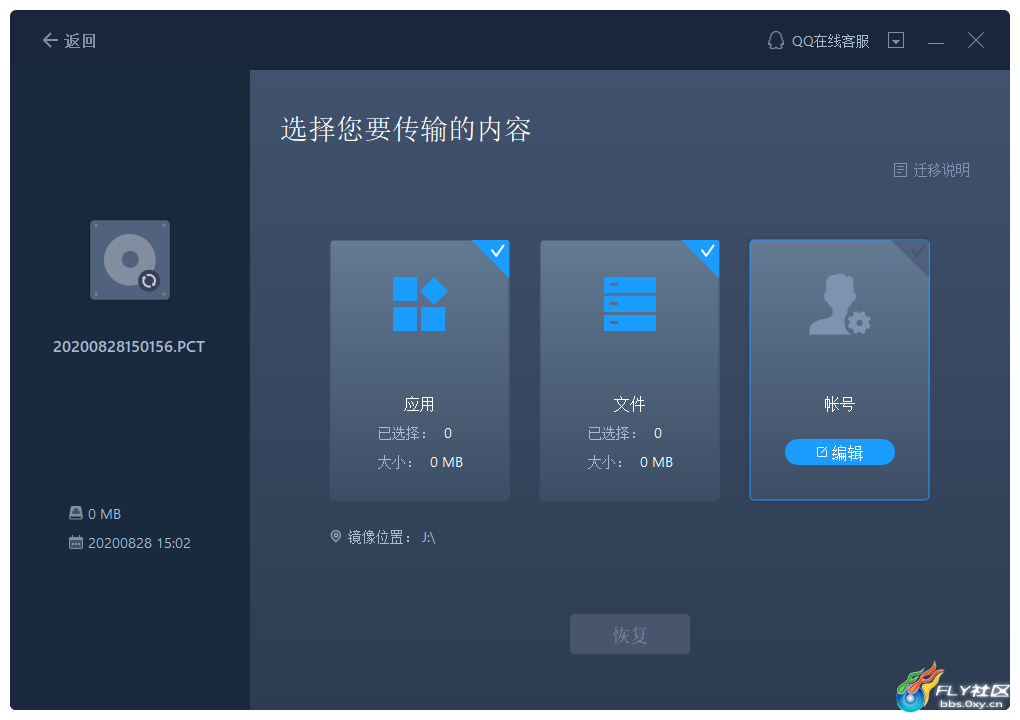Click 镜像位置 J:\ path text
This screenshot has width=1020, height=720.
[392, 537]
